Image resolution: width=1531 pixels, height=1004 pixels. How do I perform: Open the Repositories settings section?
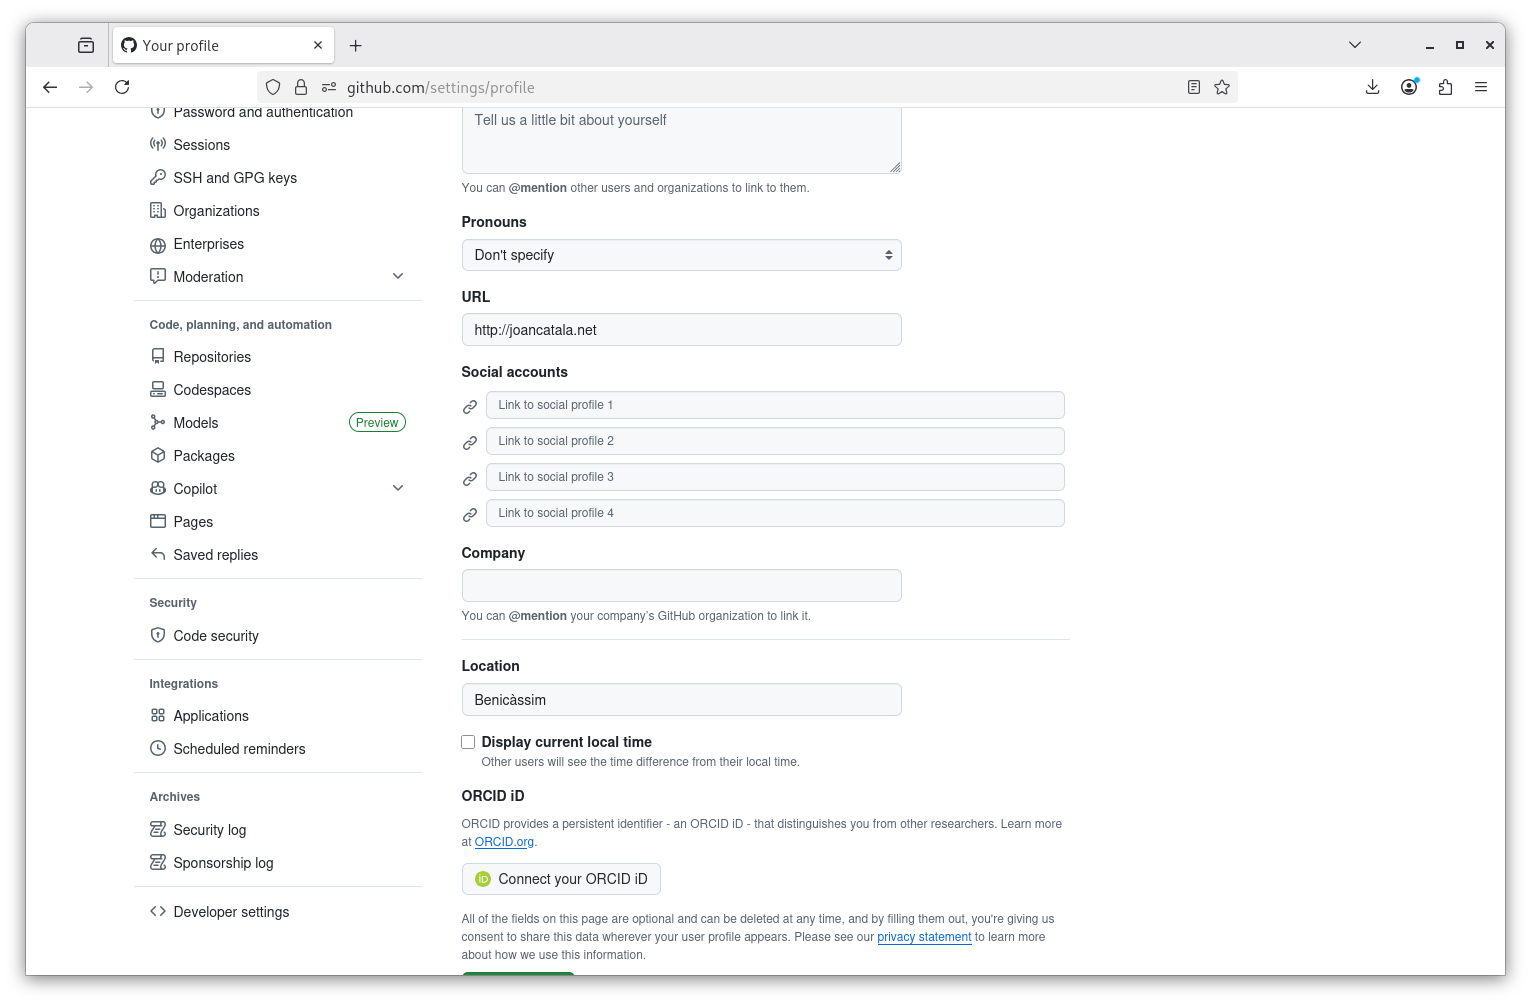tap(212, 356)
